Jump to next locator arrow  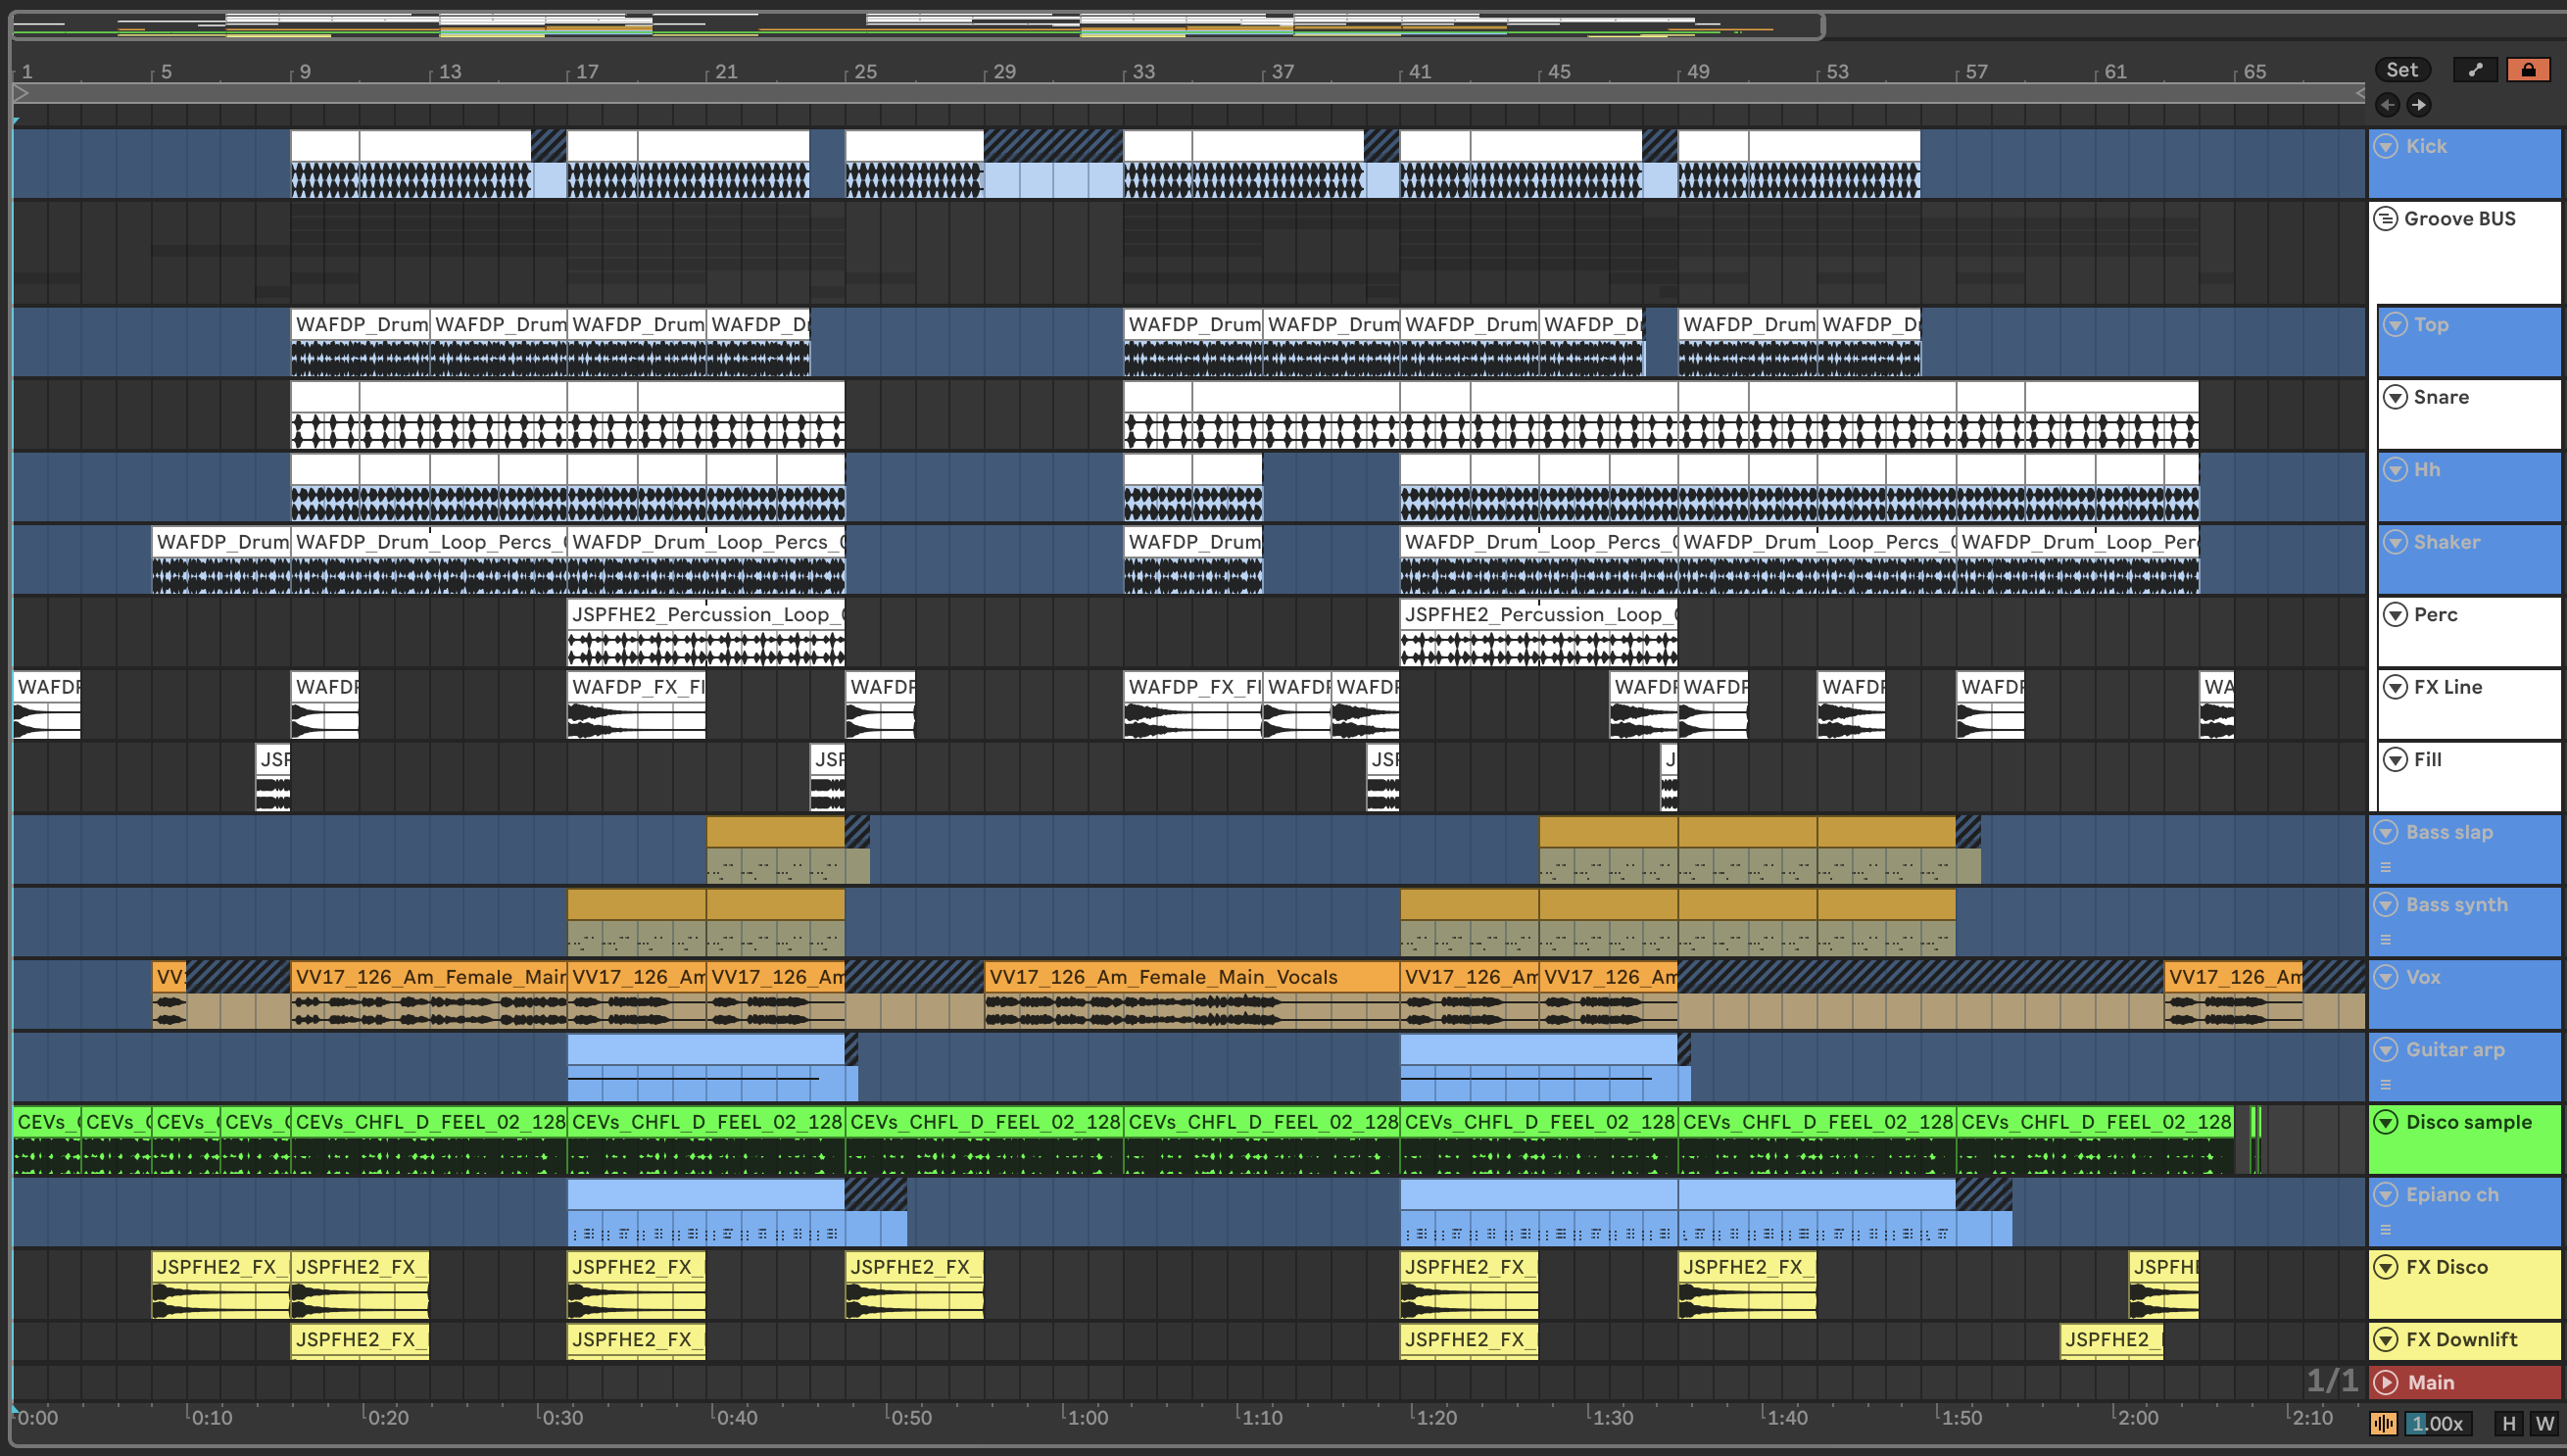click(2418, 104)
